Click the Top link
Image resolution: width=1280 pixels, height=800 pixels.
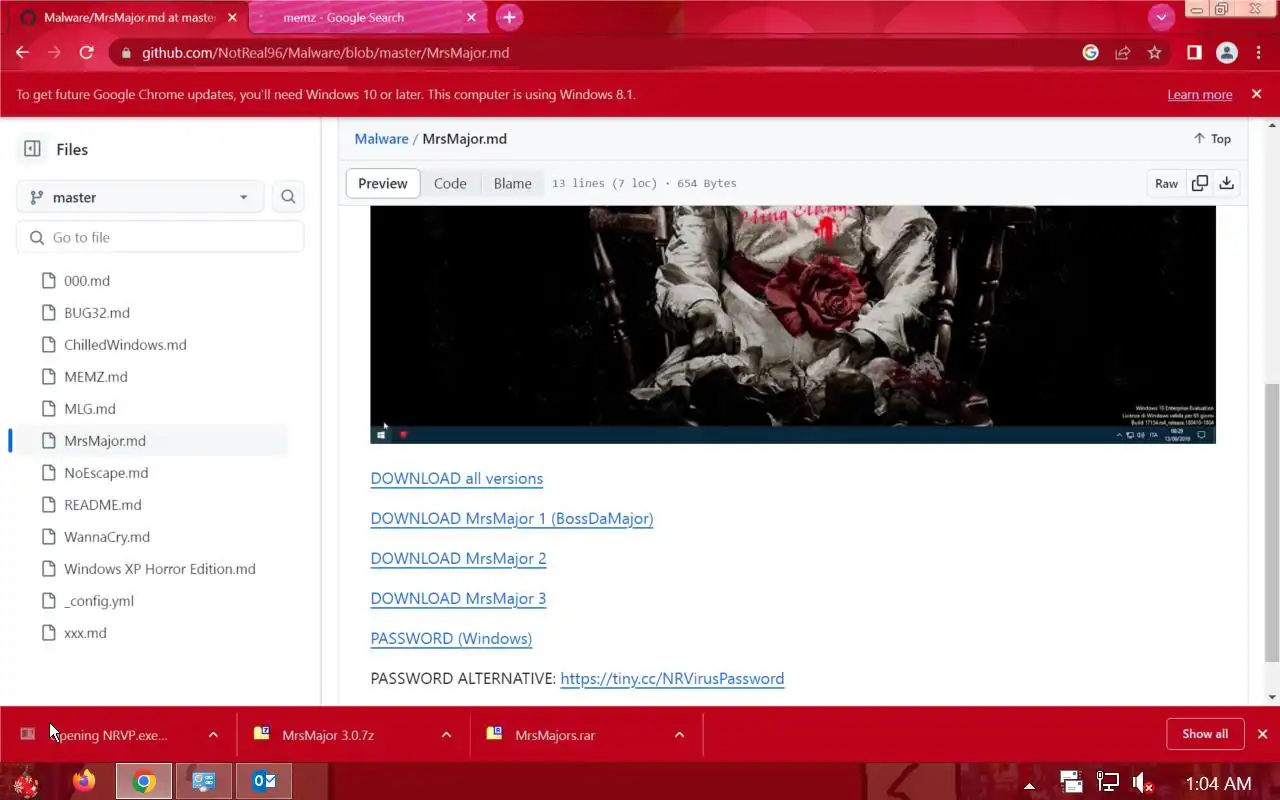1212,139
